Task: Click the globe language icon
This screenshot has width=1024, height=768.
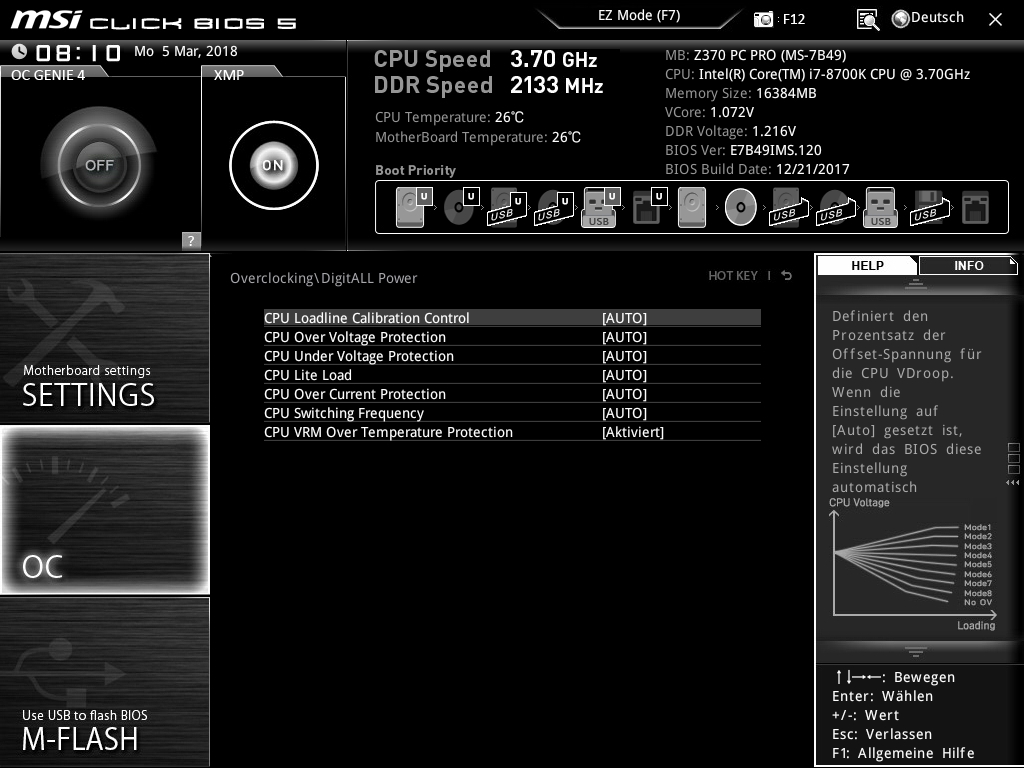Action: tap(901, 19)
